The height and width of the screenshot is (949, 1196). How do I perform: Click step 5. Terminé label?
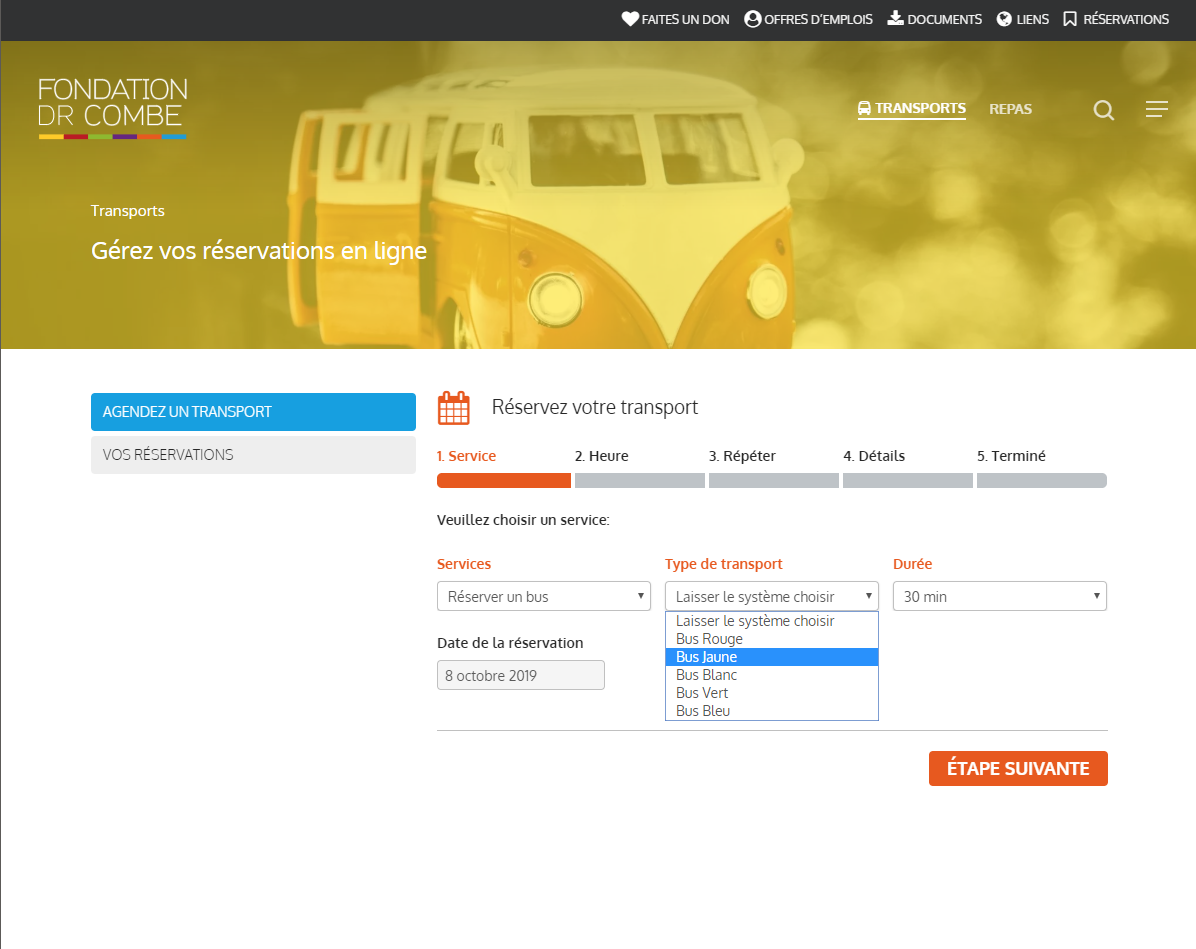(x=1011, y=456)
